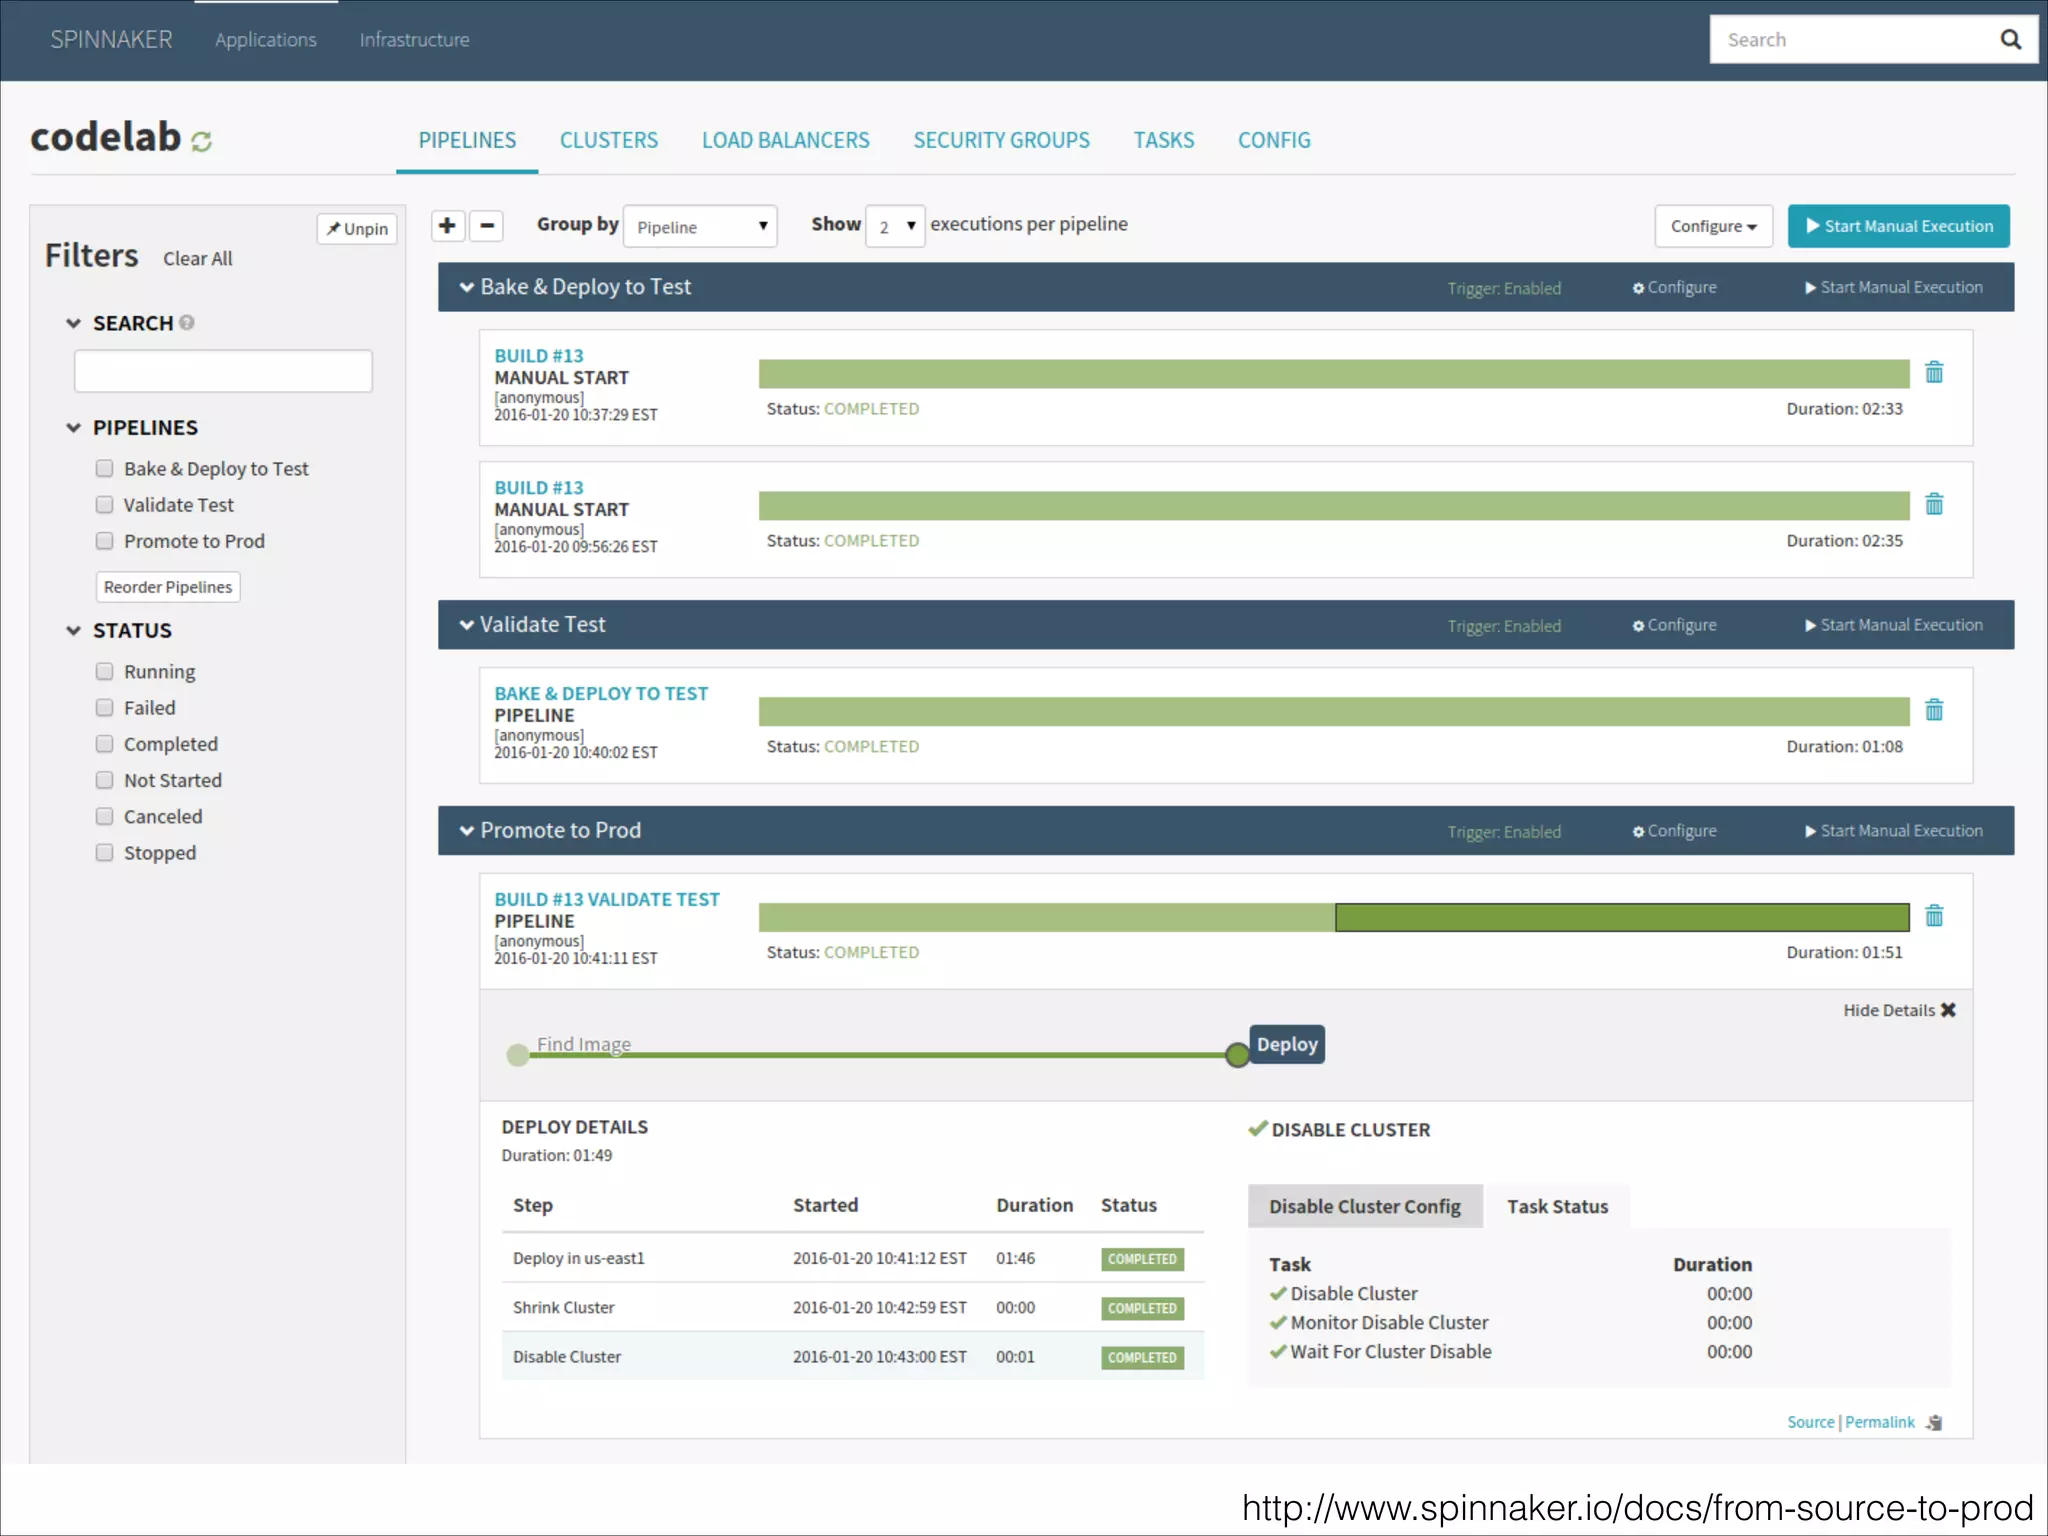
Task: Open the Group by Pipeline dropdown
Action: [x=700, y=227]
